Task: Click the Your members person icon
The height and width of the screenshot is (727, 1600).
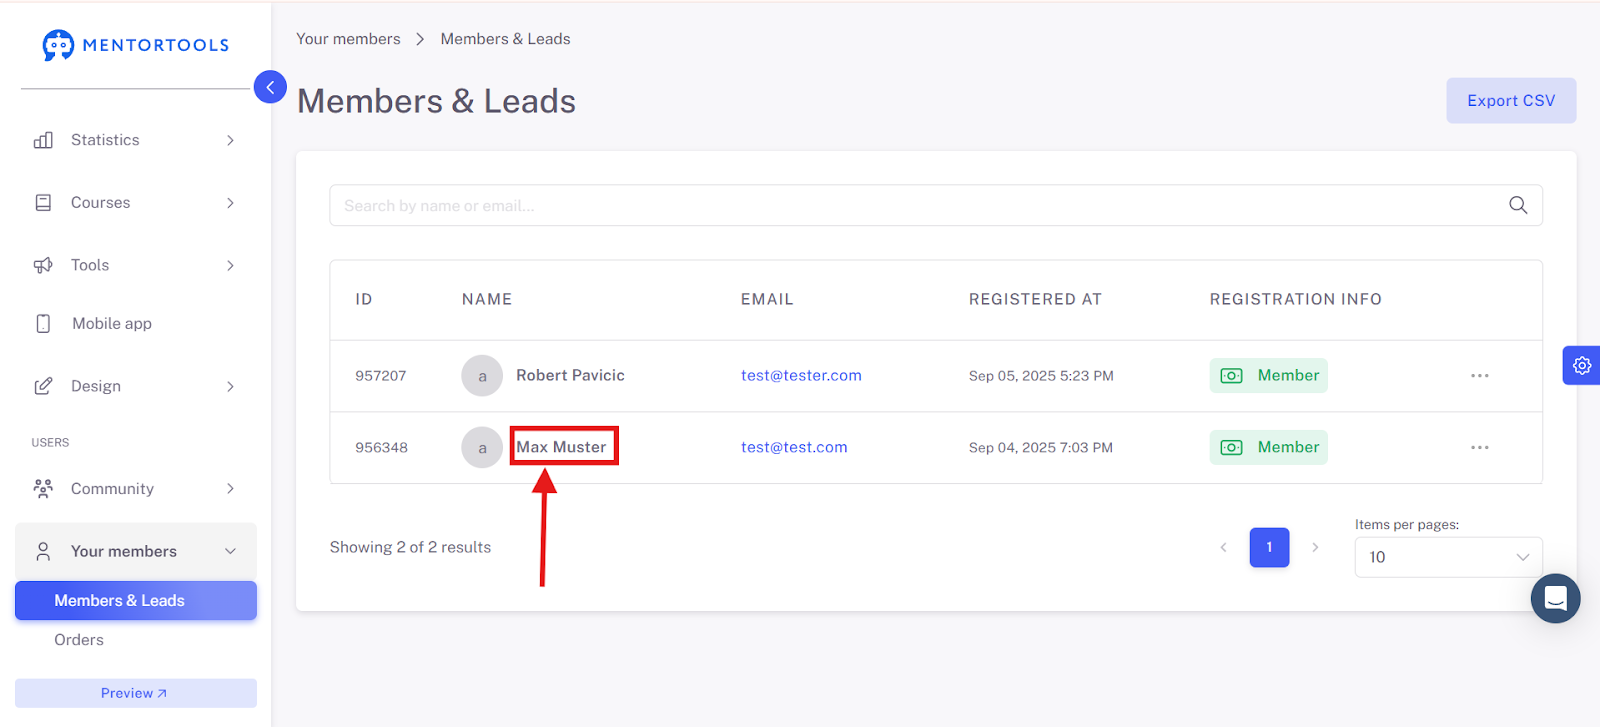Action: pyautogui.click(x=43, y=551)
